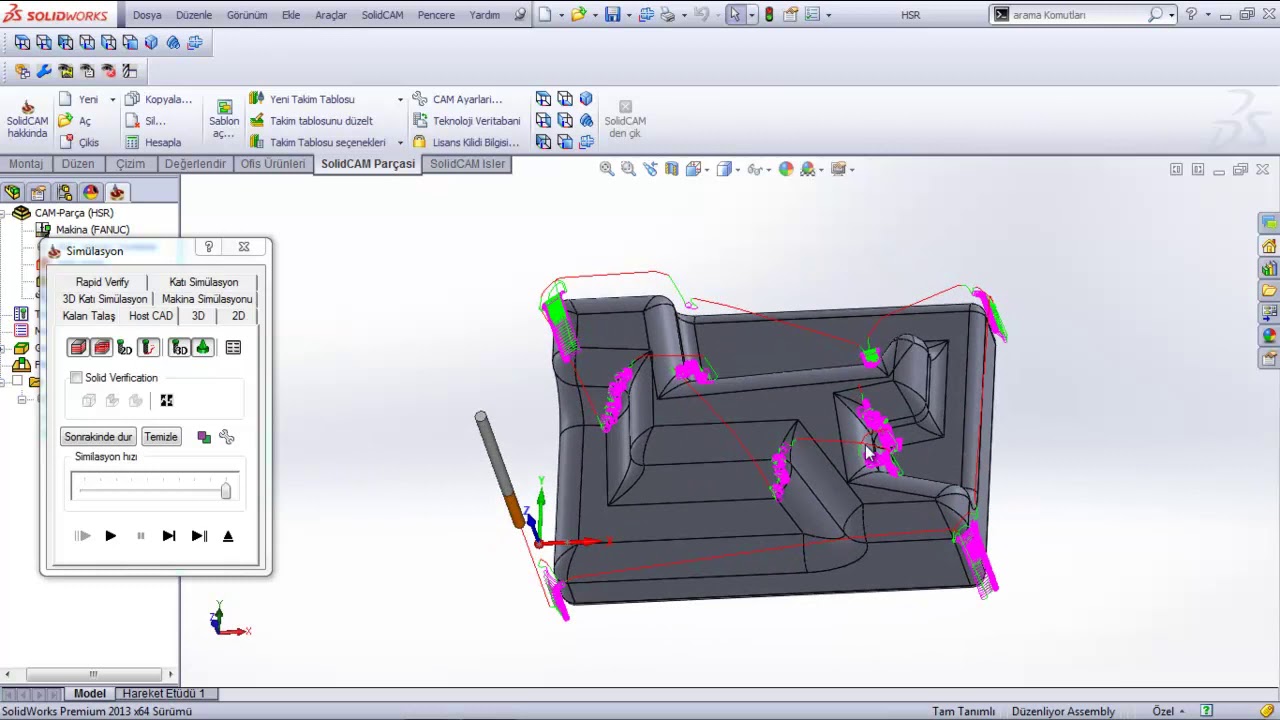Select the Rapid Verify tab
This screenshot has width=1280, height=720.
[x=102, y=282]
